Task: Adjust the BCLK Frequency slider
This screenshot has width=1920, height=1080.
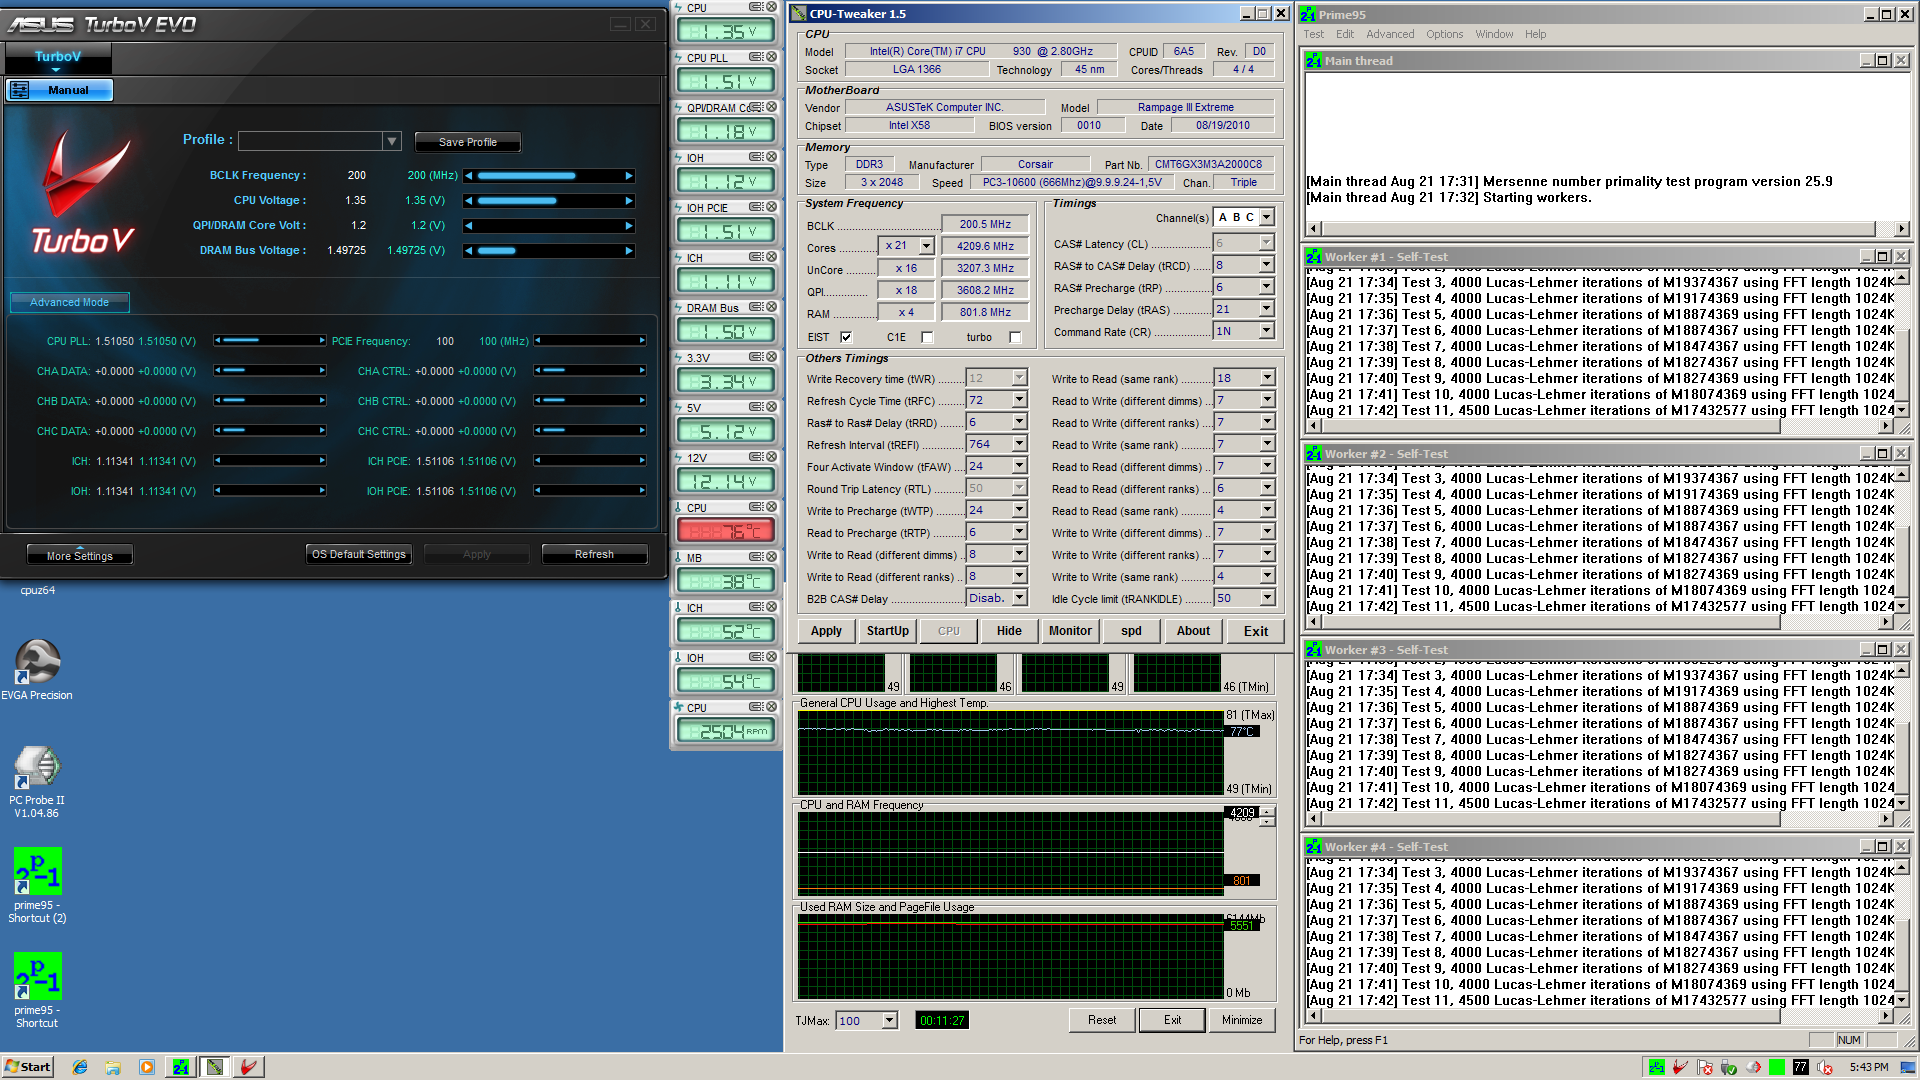Action: tap(549, 176)
